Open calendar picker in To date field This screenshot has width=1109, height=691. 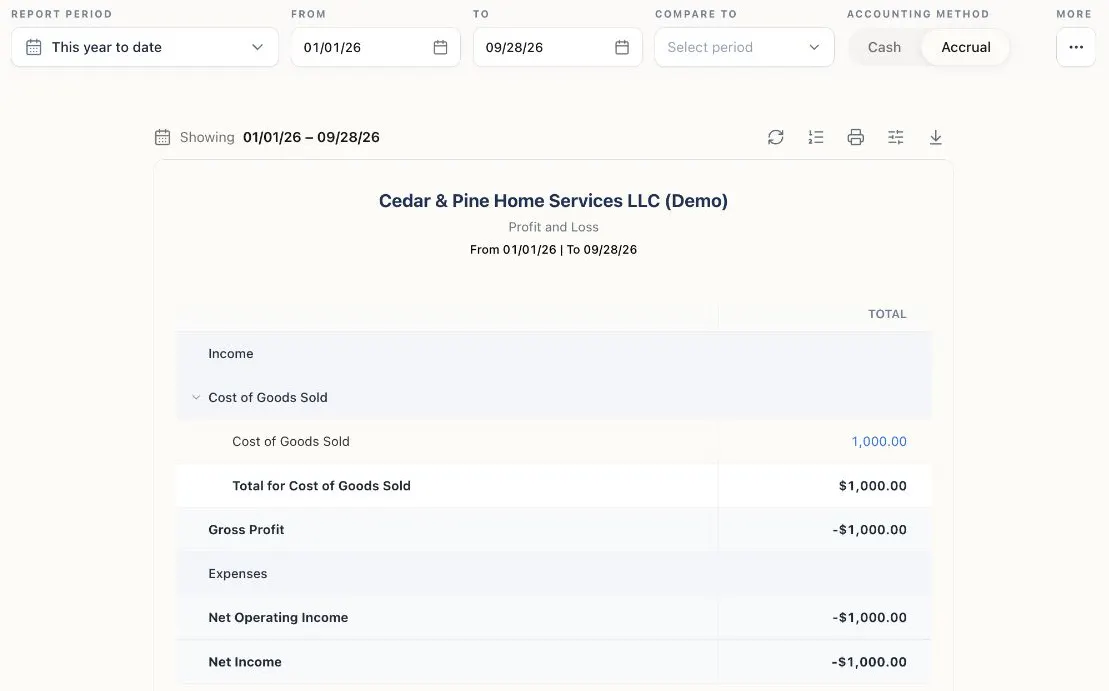pyautogui.click(x=622, y=47)
